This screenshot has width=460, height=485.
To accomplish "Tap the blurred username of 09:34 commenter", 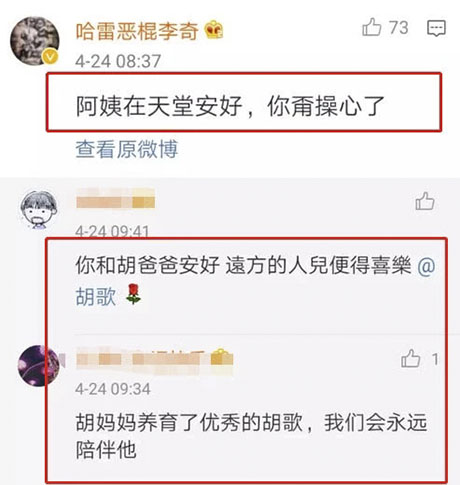I will click(x=139, y=359).
